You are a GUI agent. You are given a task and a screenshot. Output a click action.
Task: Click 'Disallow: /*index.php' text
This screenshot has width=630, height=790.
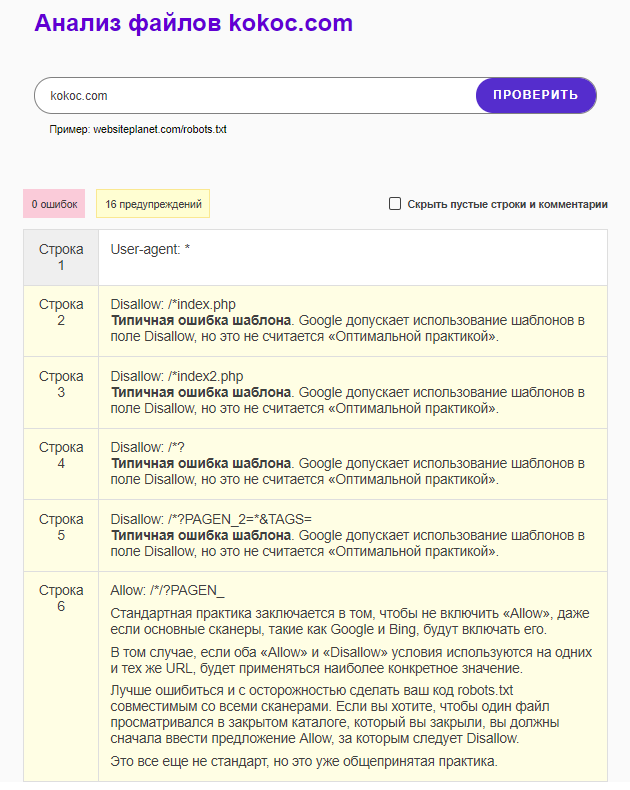coord(173,304)
